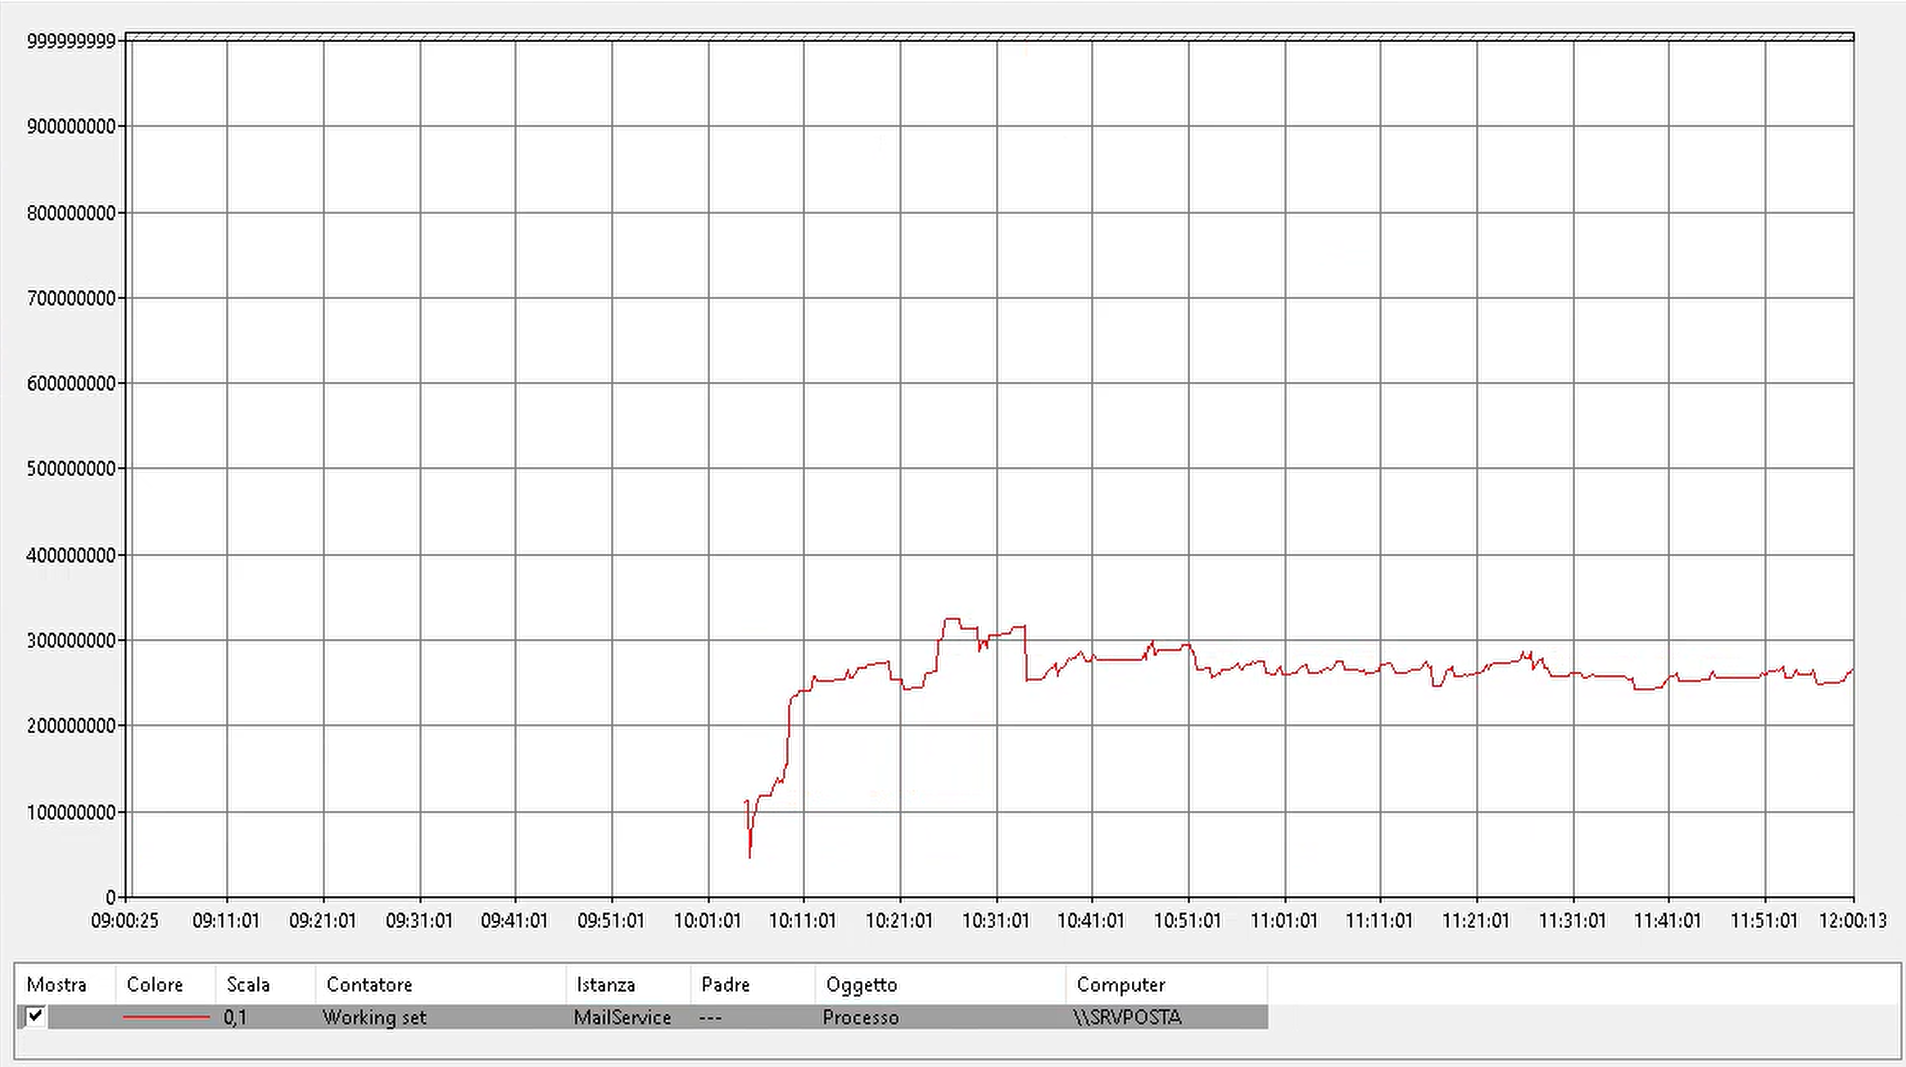Click the 999999999 maximum axis label

[71, 41]
